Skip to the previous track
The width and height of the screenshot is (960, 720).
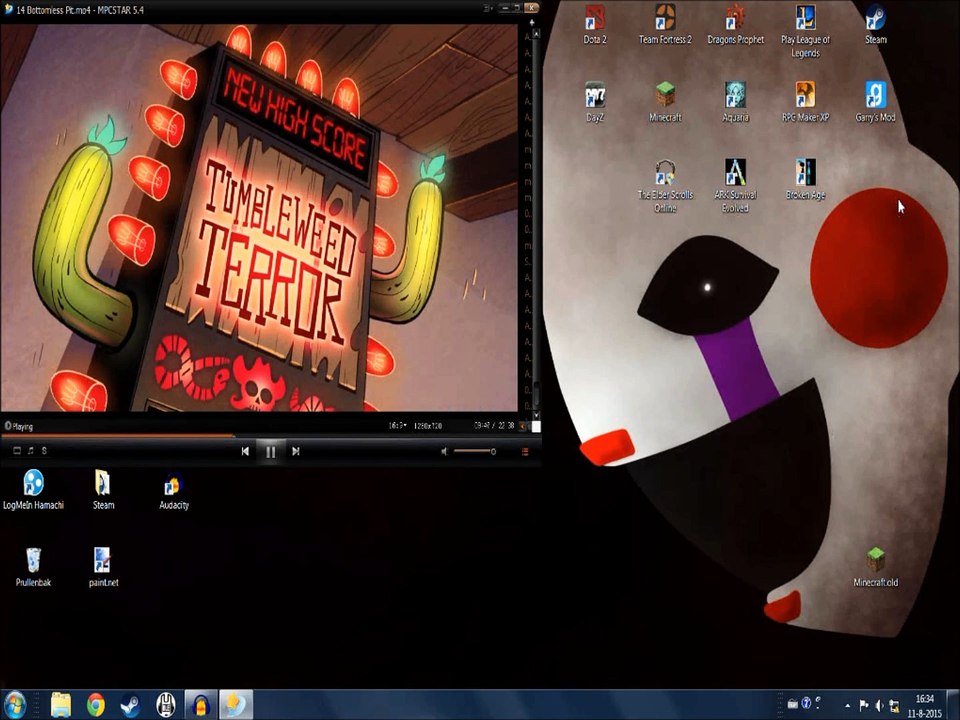pyautogui.click(x=245, y=451)
